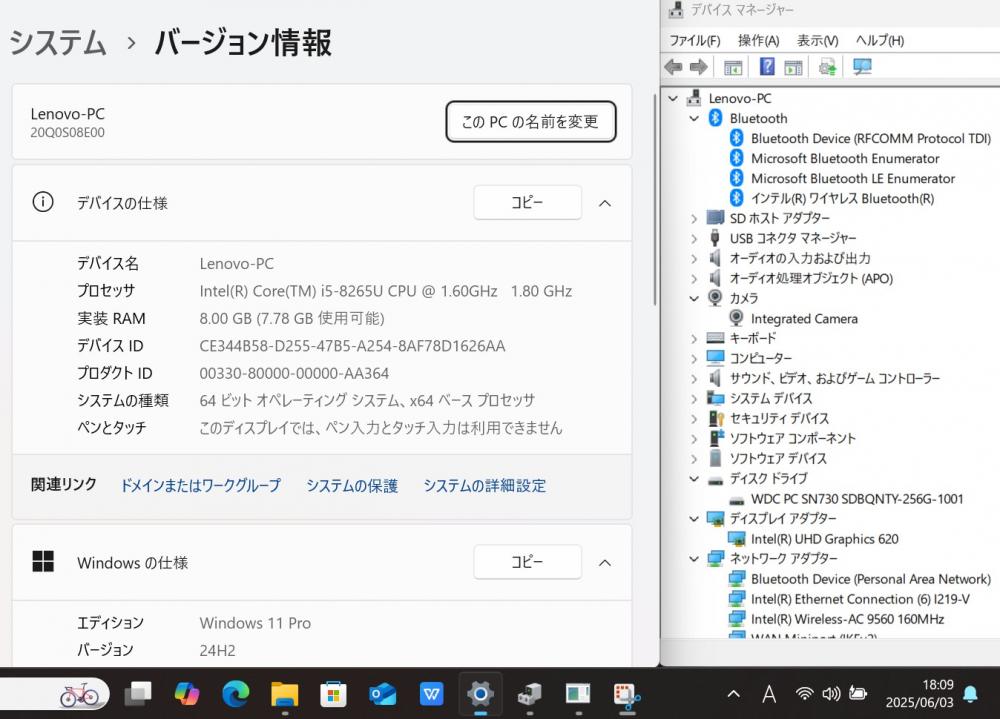Viewport: 1000px width, 719px height.
Task: Select ソフトウェア デバイス category
Action: pyautogui.click(x=778, y=458)
